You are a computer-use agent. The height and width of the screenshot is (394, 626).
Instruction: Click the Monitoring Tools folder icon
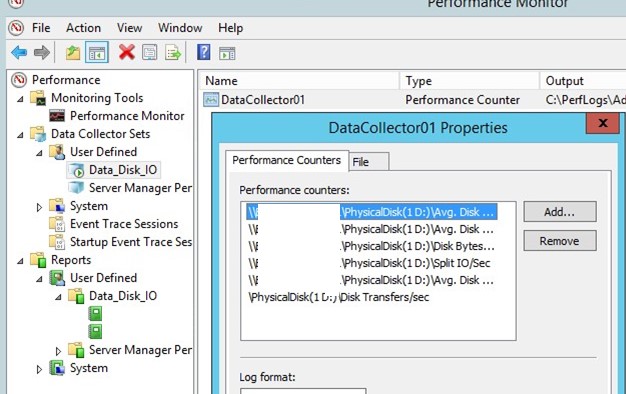tap(39, 98)
